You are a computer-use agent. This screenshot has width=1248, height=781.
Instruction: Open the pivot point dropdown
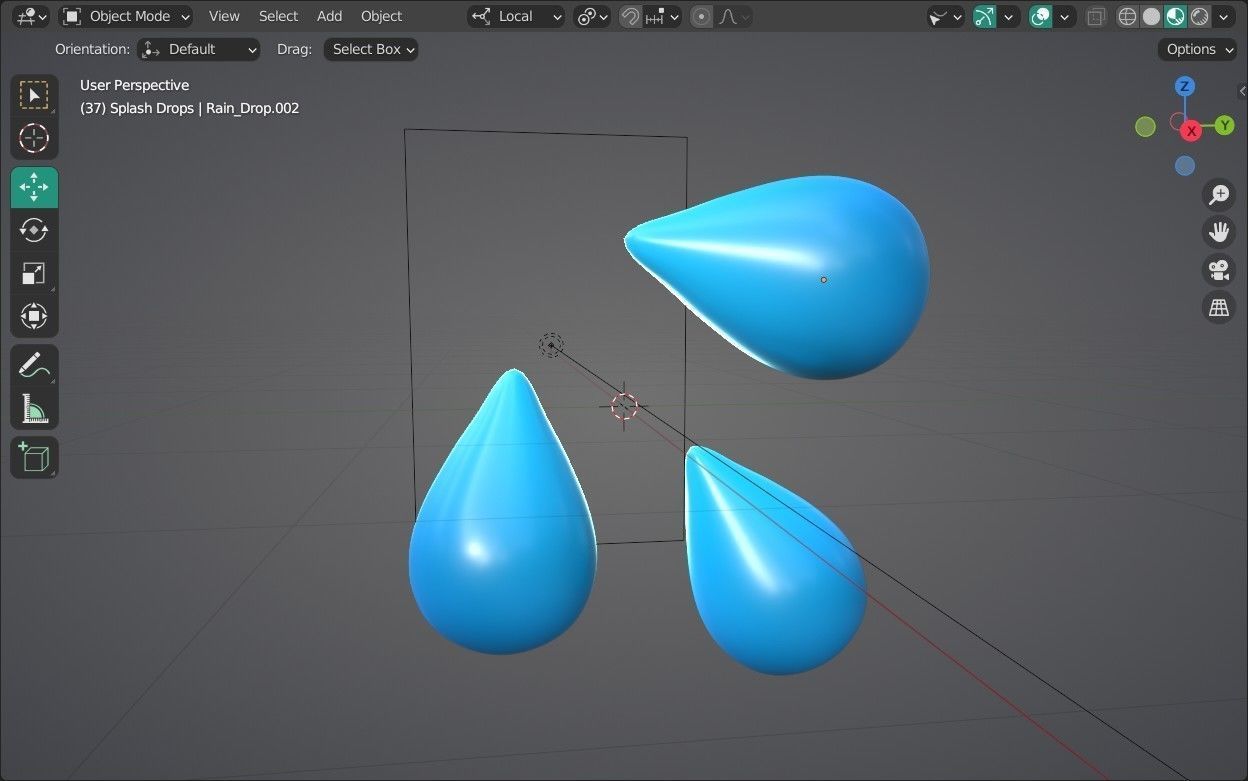click(592, 16)
